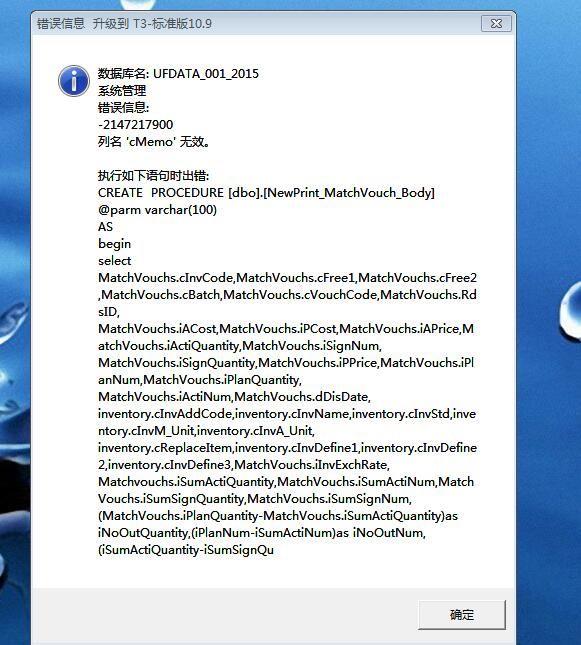Click the CREATE PROCEDURE statement line
Image resolution: width=581 pixels, height=645 pixels.
coord(266,193)
